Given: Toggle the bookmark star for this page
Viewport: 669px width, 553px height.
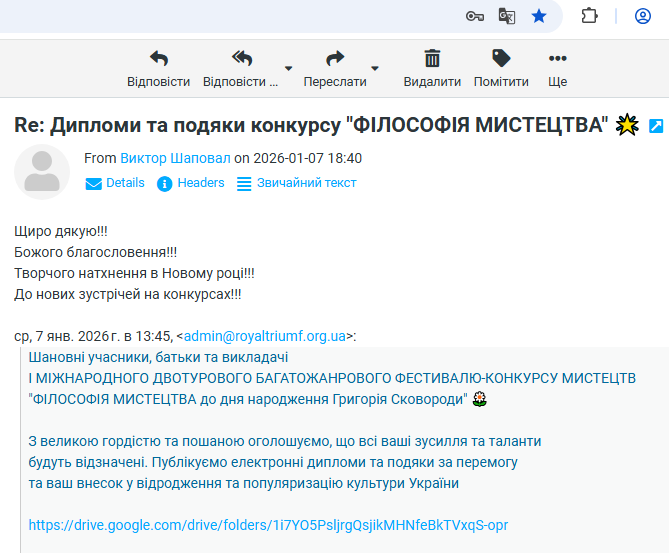Looking at the screenshot, I should coord(539,16).
